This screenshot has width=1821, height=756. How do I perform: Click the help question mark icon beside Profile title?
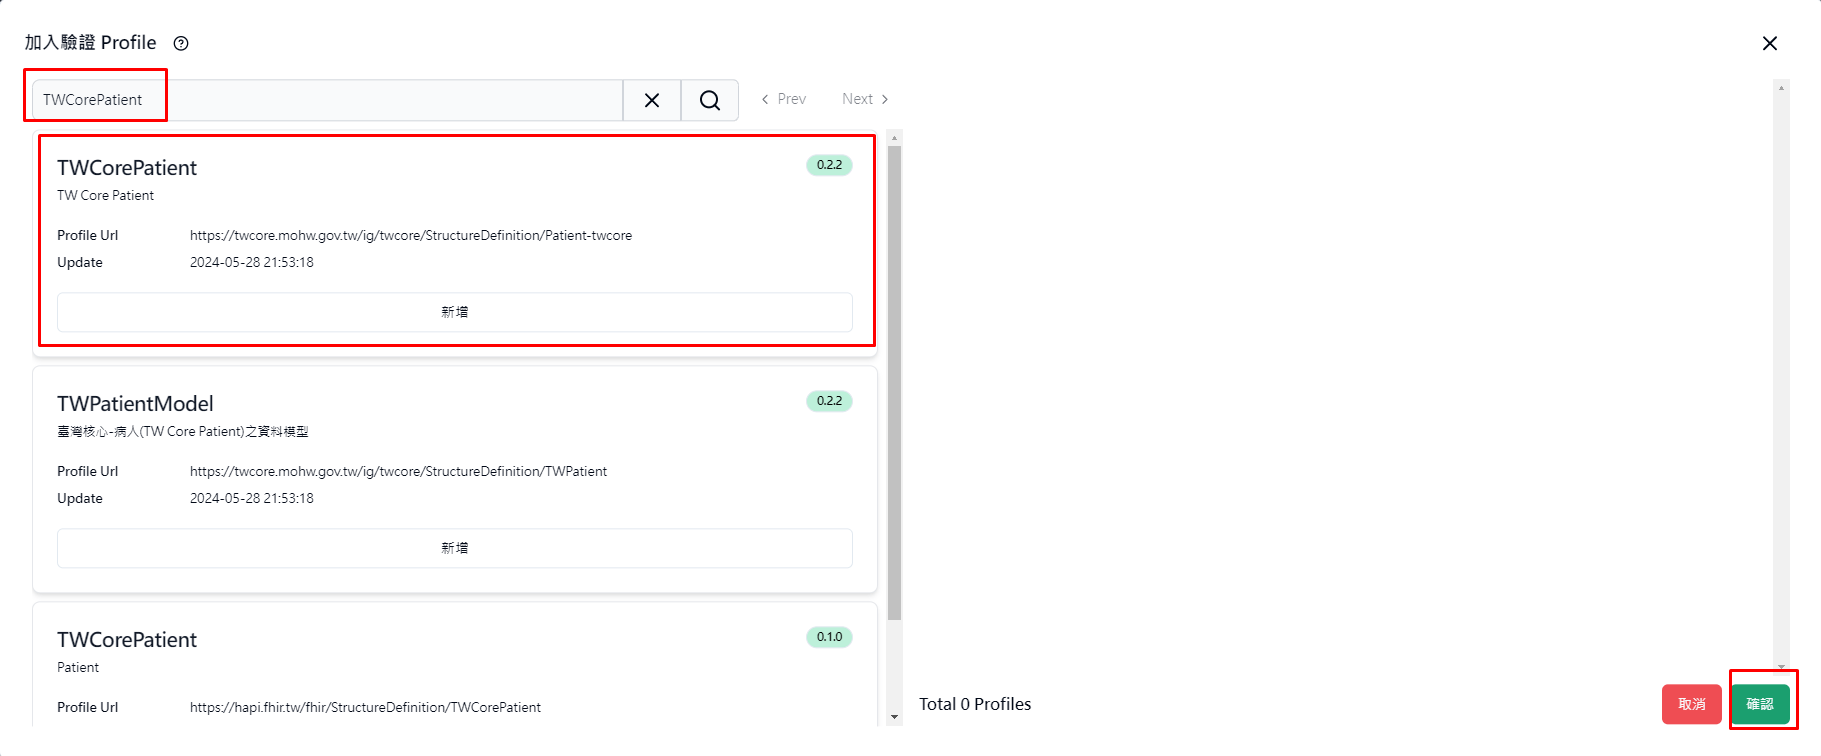tap(181, 43)
